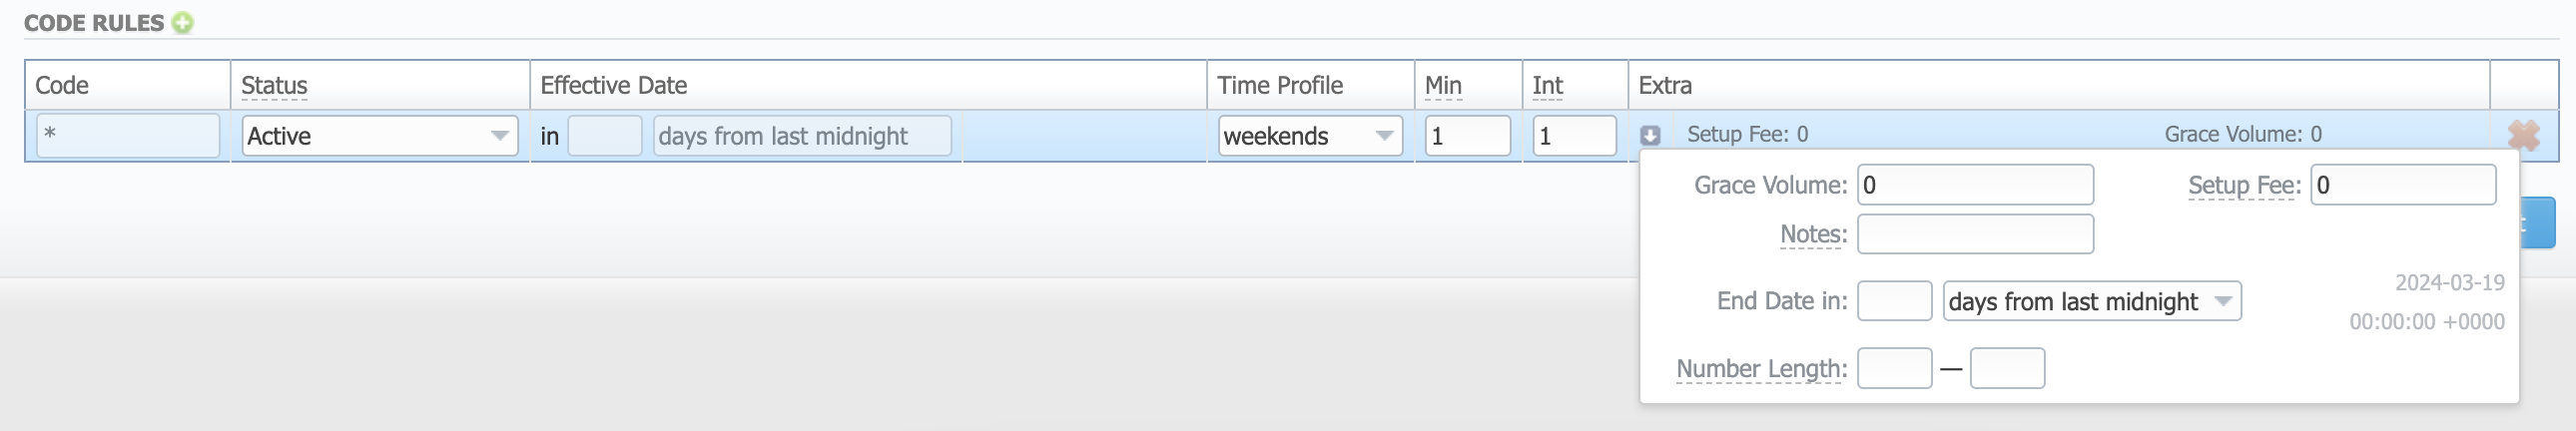Delete the code rule row
Viewport: 2576px width, 431px height.
[x=2523, y=136]
